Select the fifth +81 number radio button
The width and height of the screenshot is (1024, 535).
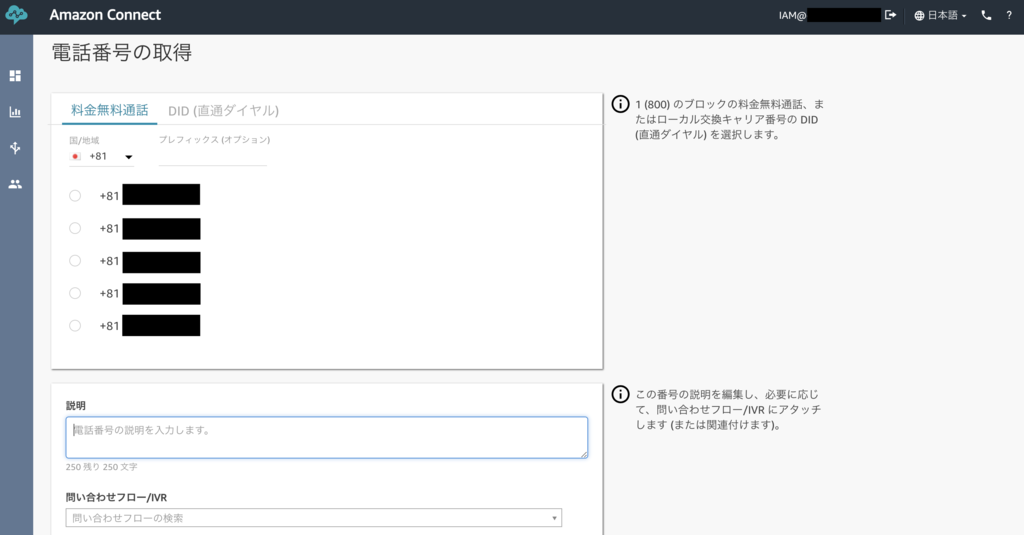[x=75, y=325]
